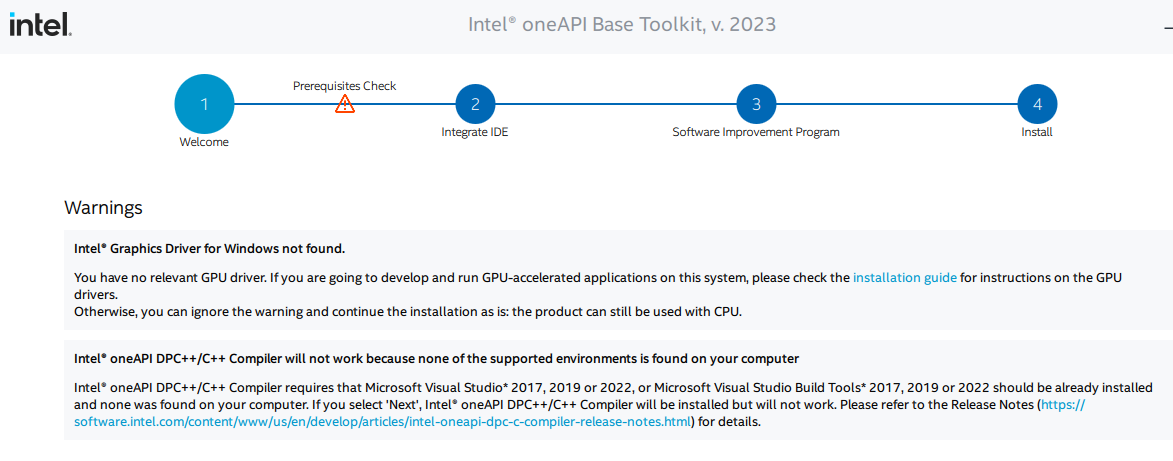1173x461 pixels.
Task: Click the Install step label
Action: (x=1038, y=132)
